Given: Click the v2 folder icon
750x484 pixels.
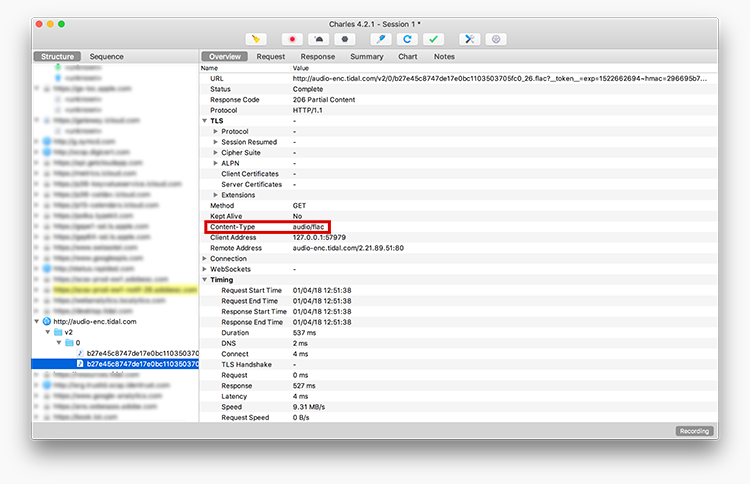Looking at the screenshot, I should click(58, 332).
